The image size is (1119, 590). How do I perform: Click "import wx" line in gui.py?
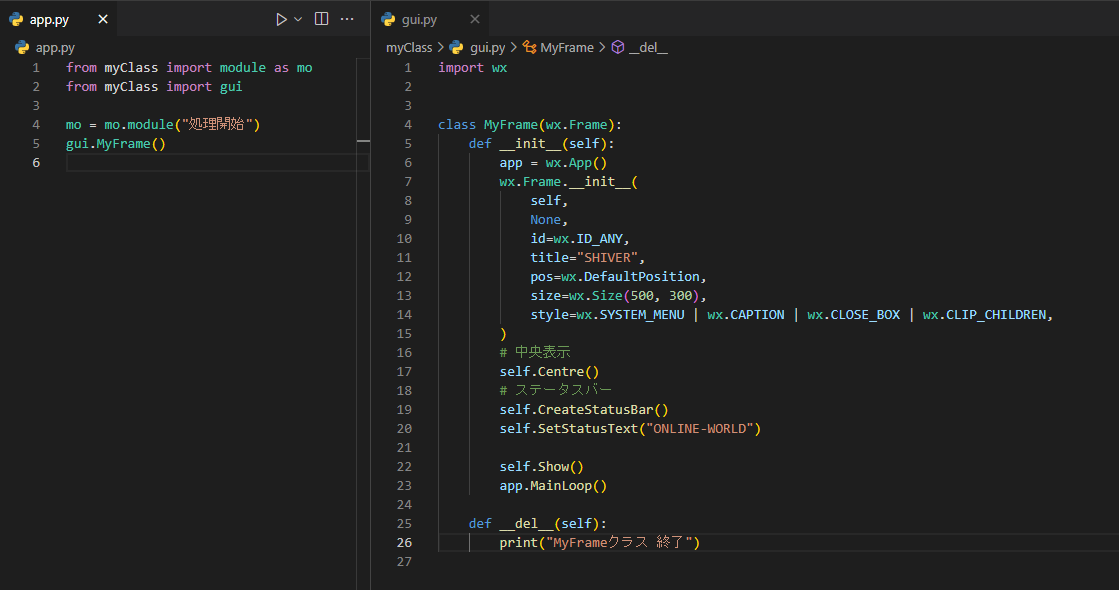click(472, 68)
